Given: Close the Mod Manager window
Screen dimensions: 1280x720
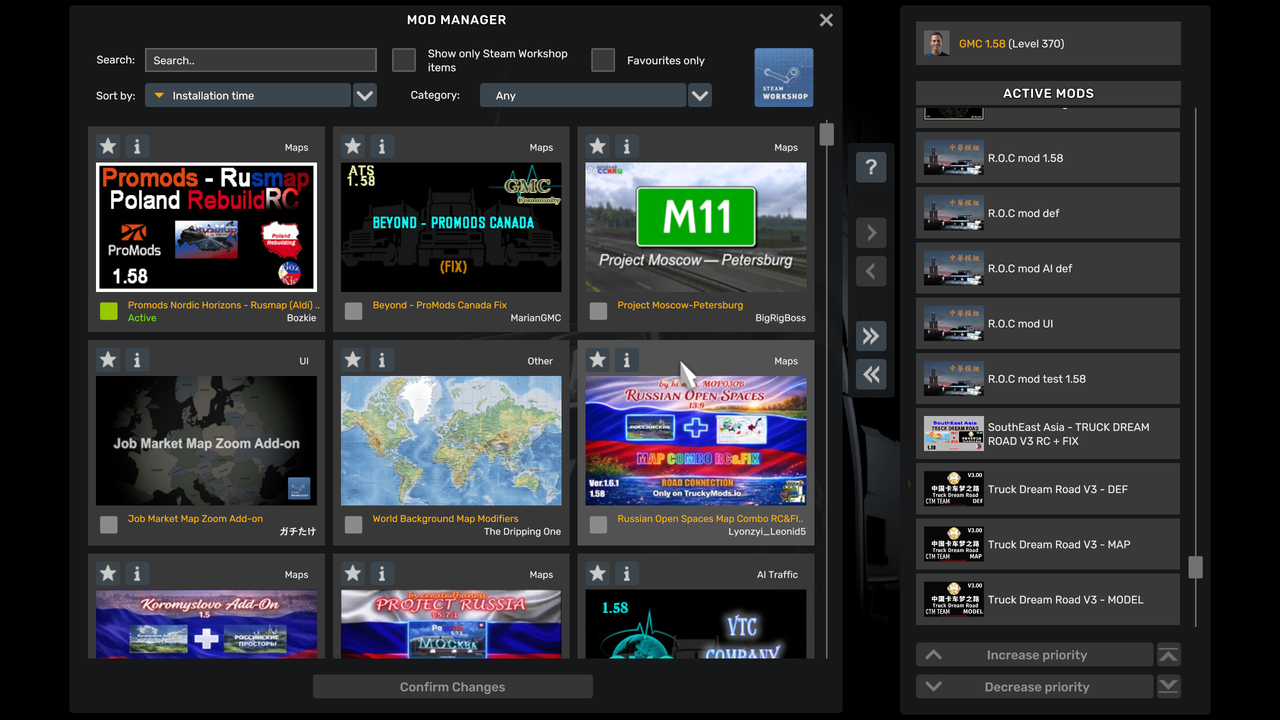Looking at the screenshot, I should tap(826, 20).
